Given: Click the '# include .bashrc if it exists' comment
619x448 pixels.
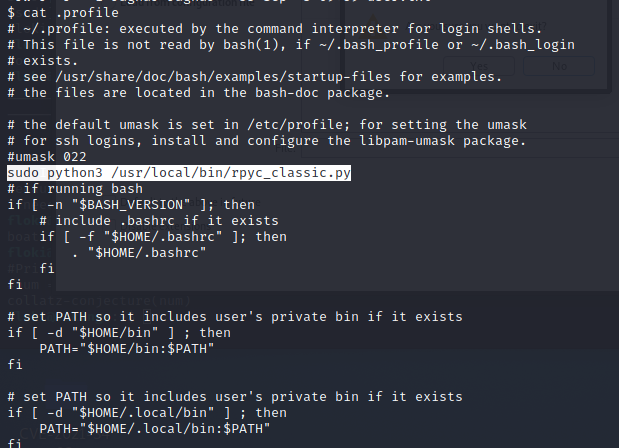Looking at the screenshot, I should [x=159, y=221].
